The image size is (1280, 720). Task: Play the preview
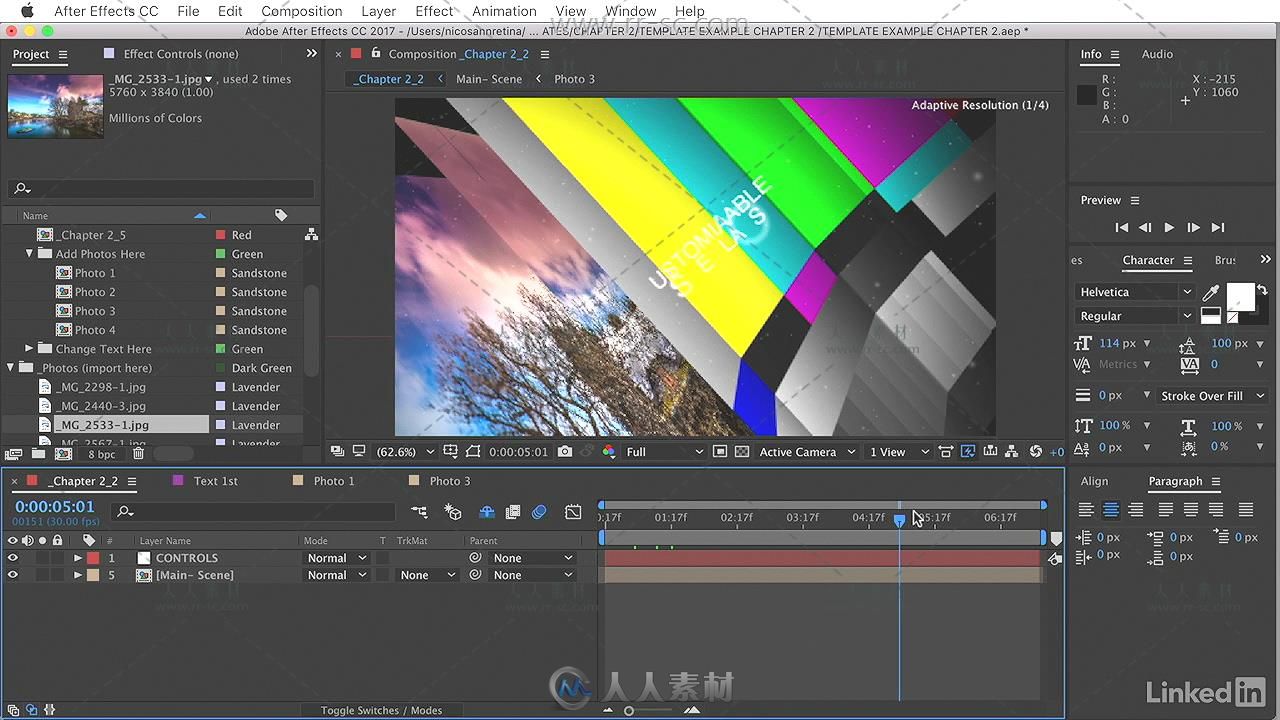1169,228
